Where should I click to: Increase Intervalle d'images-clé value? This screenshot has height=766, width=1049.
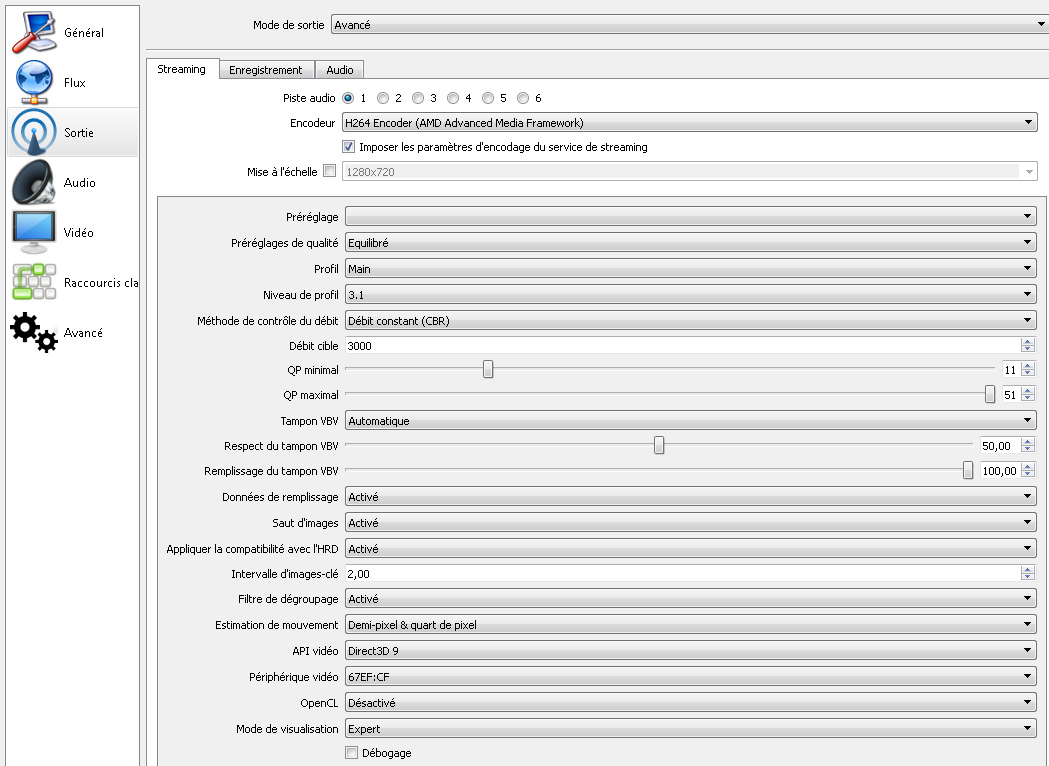point(1028,570)
